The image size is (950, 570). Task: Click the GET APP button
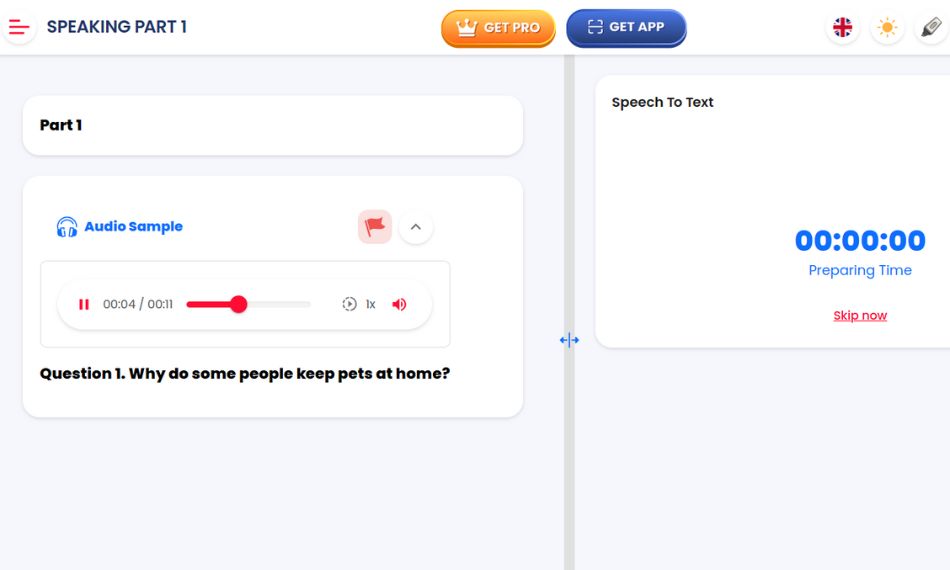(626, 27)
